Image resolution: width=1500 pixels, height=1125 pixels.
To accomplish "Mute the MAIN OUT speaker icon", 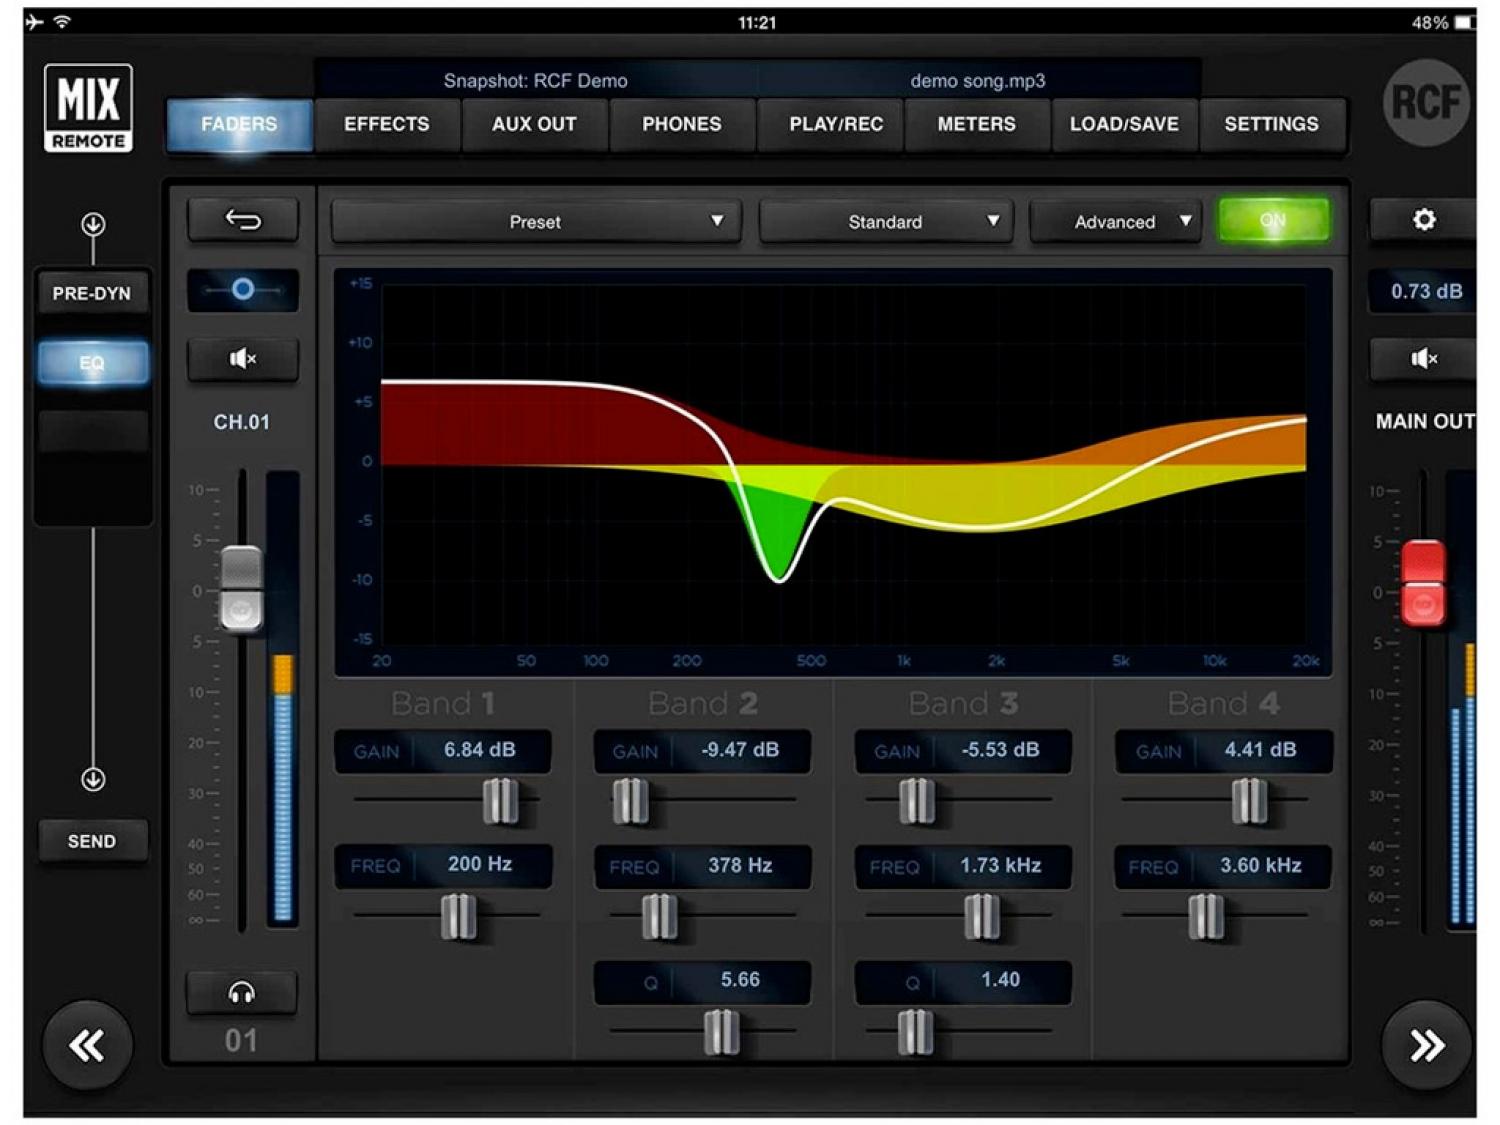I will pyautogui.click(x=1422, y=358).
